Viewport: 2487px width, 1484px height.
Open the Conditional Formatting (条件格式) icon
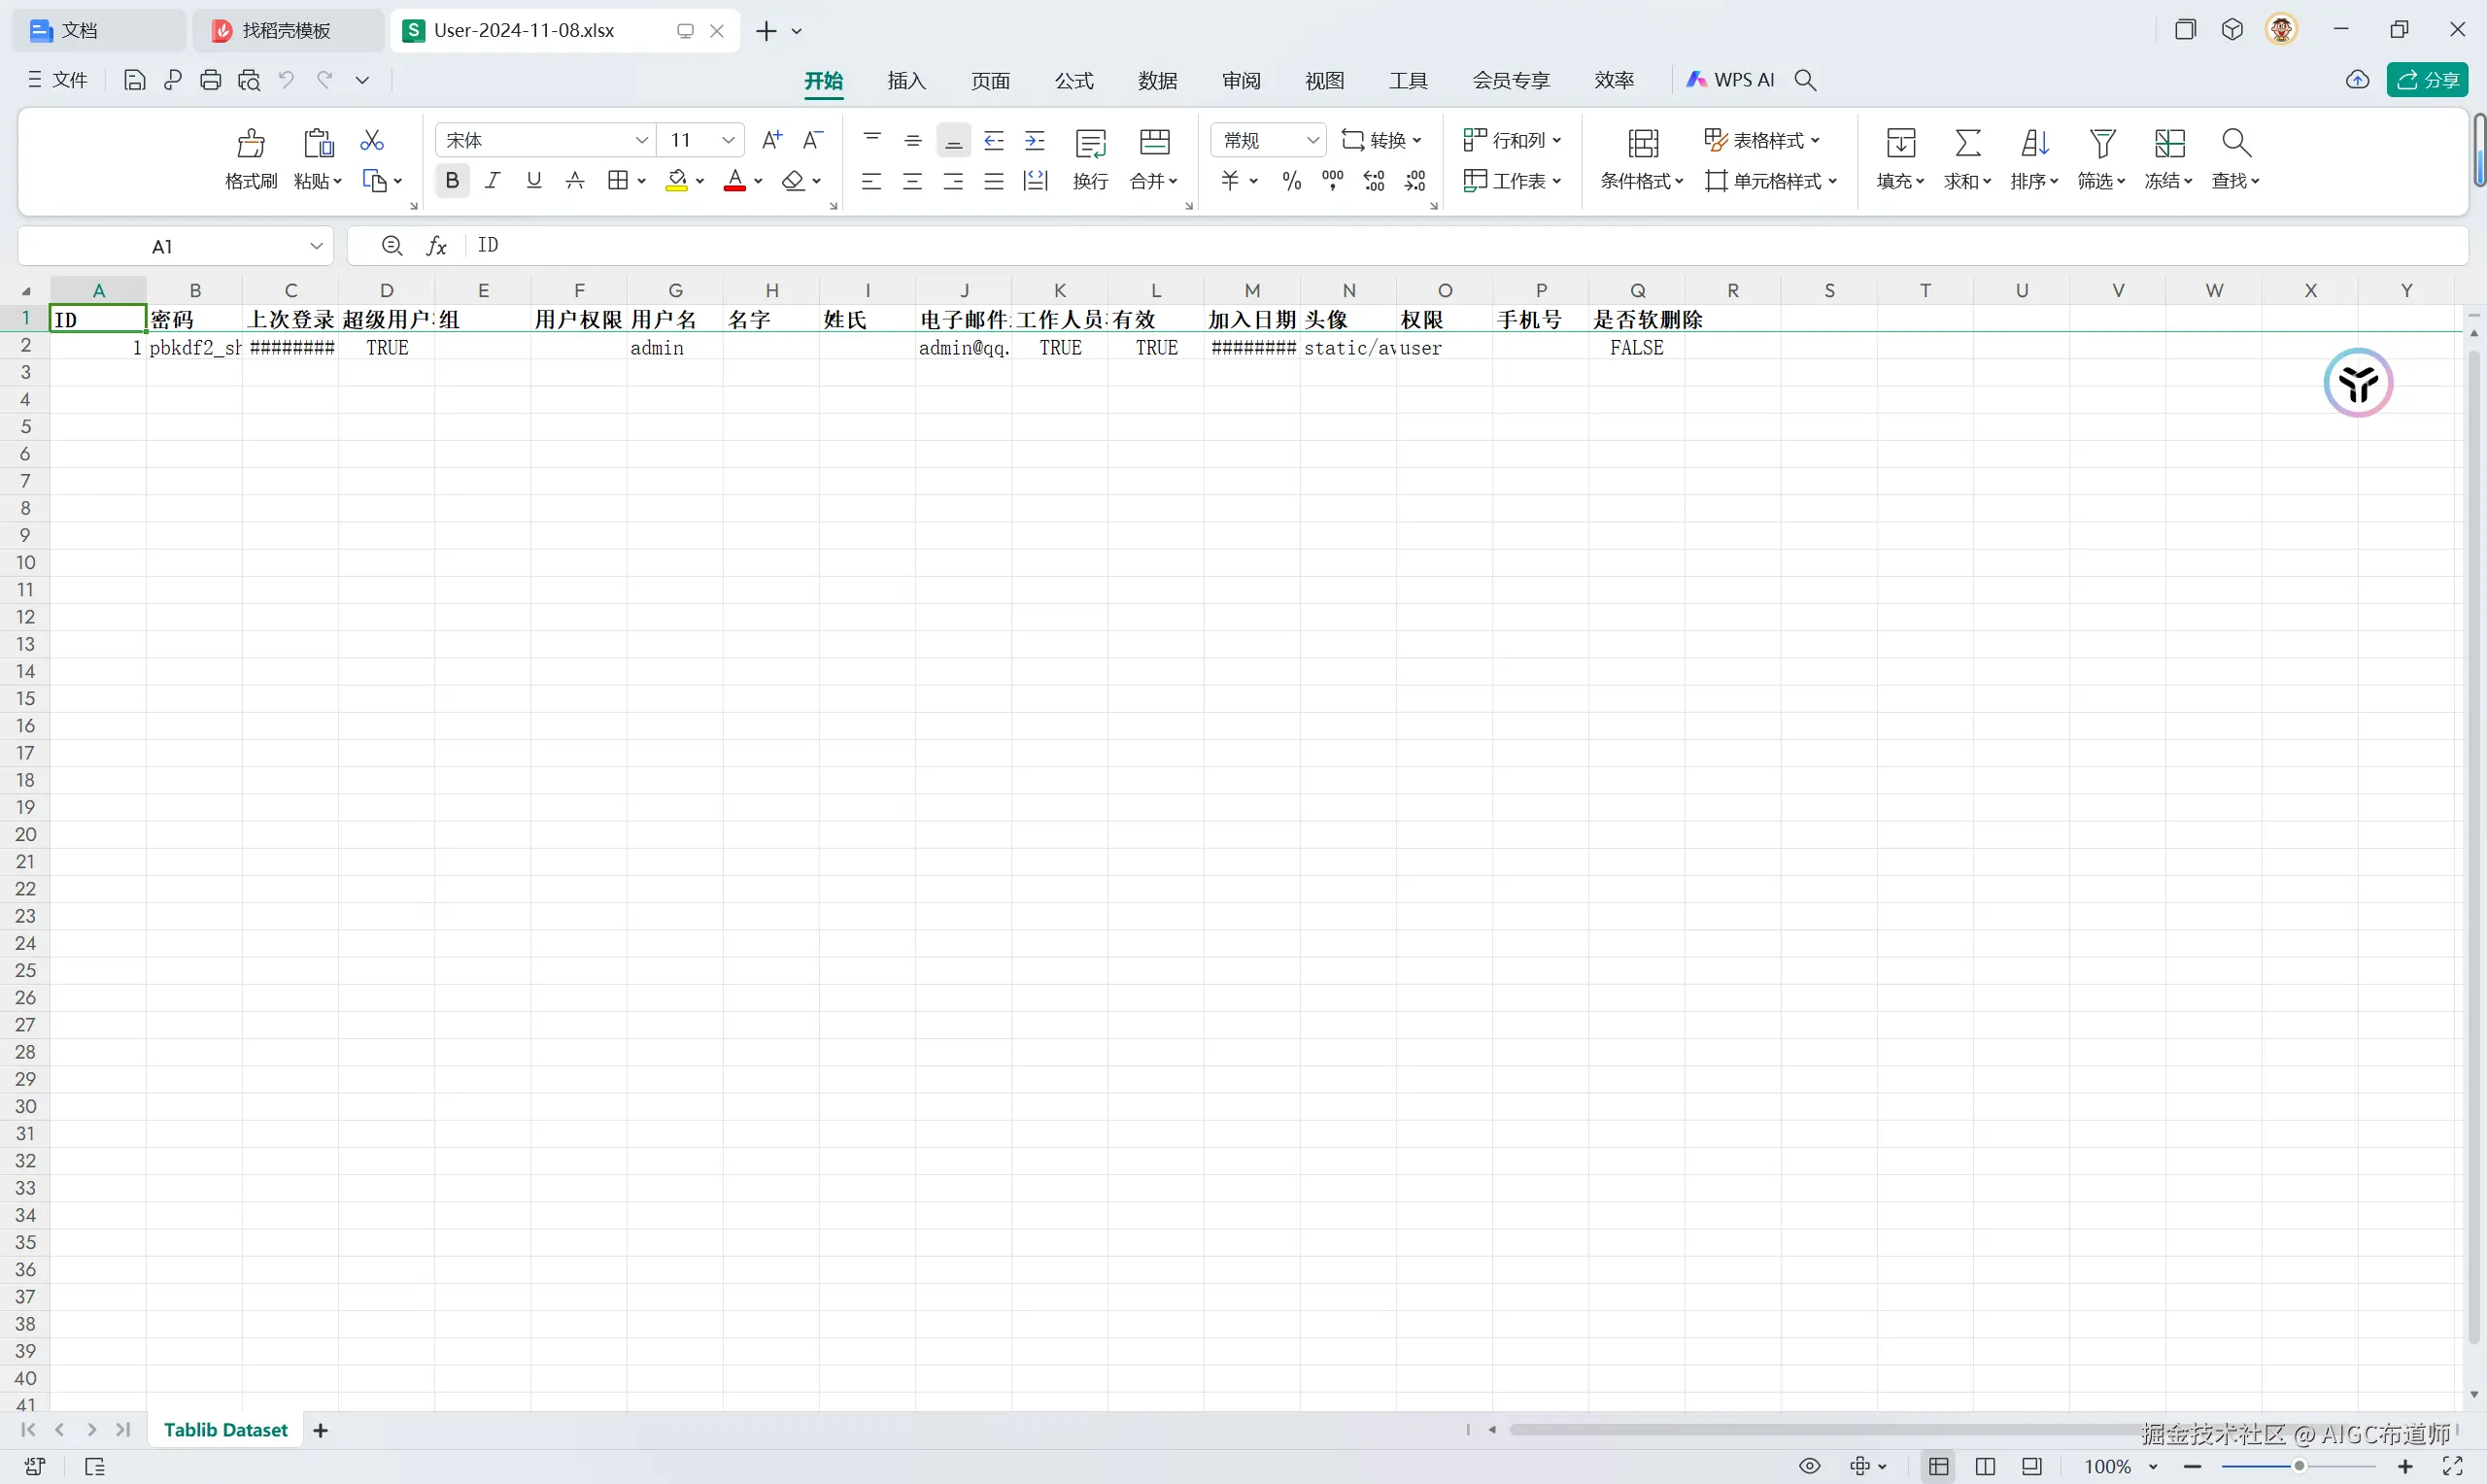pyautogui.click(x=1642, y=144)
